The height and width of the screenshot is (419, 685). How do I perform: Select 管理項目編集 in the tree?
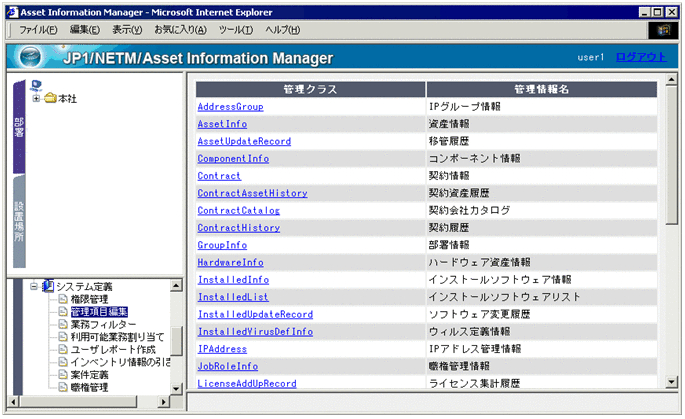(x=99, y=312)
